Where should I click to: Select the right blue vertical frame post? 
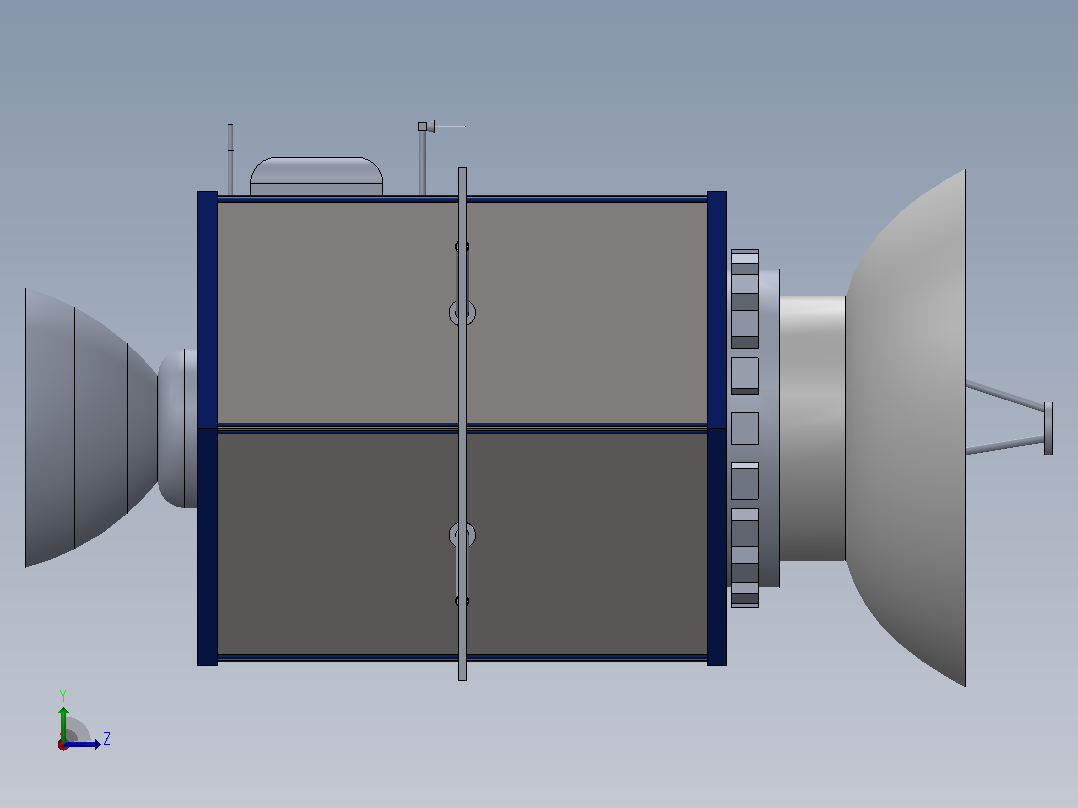tap(717, 428)
